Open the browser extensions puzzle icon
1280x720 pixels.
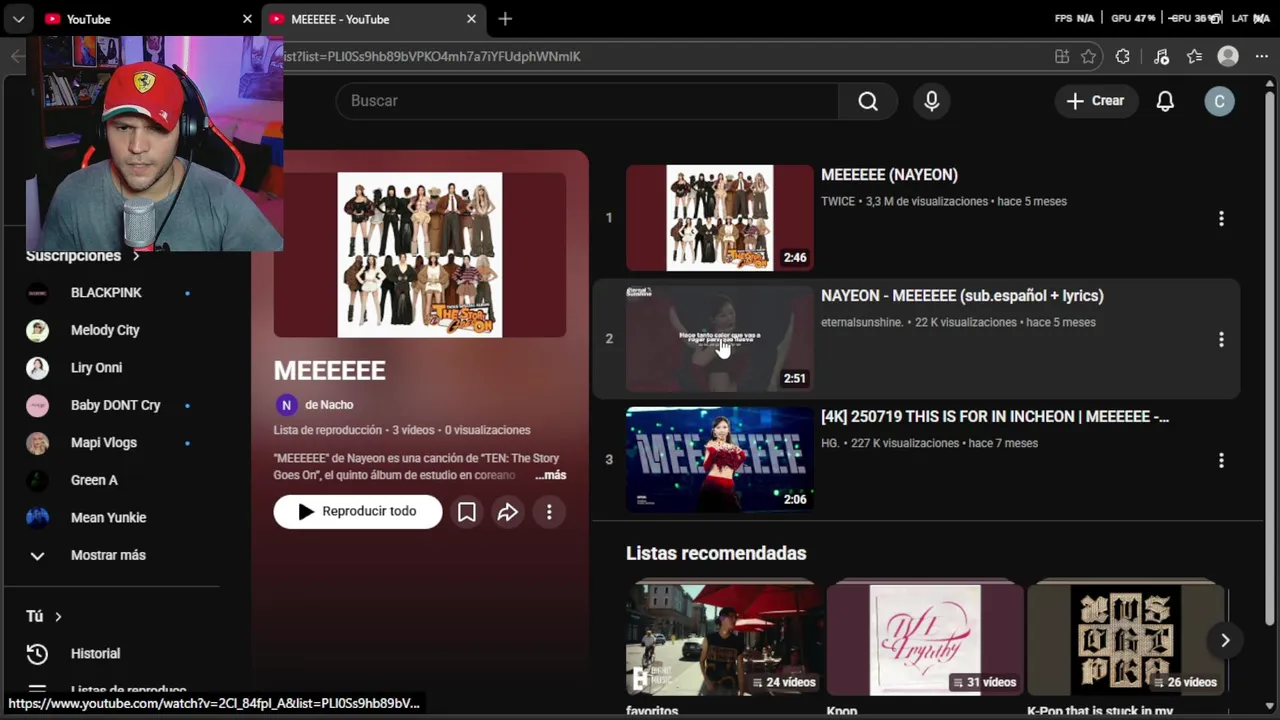pos(1123,57)
